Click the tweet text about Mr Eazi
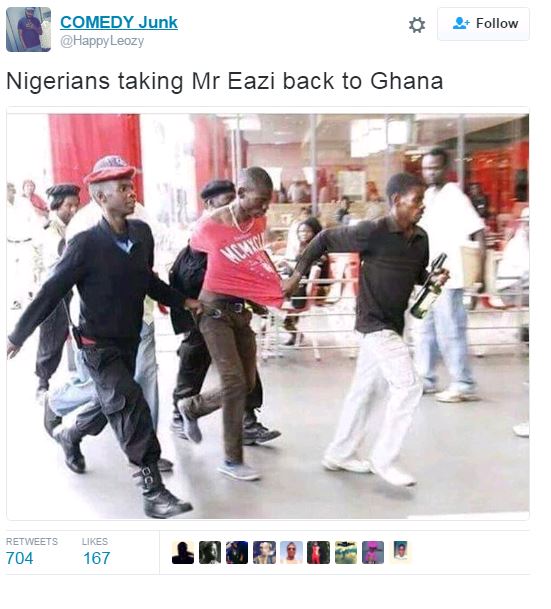Viewport: 551px width, 609px height. pyautogui.click(x=225, y=81)
